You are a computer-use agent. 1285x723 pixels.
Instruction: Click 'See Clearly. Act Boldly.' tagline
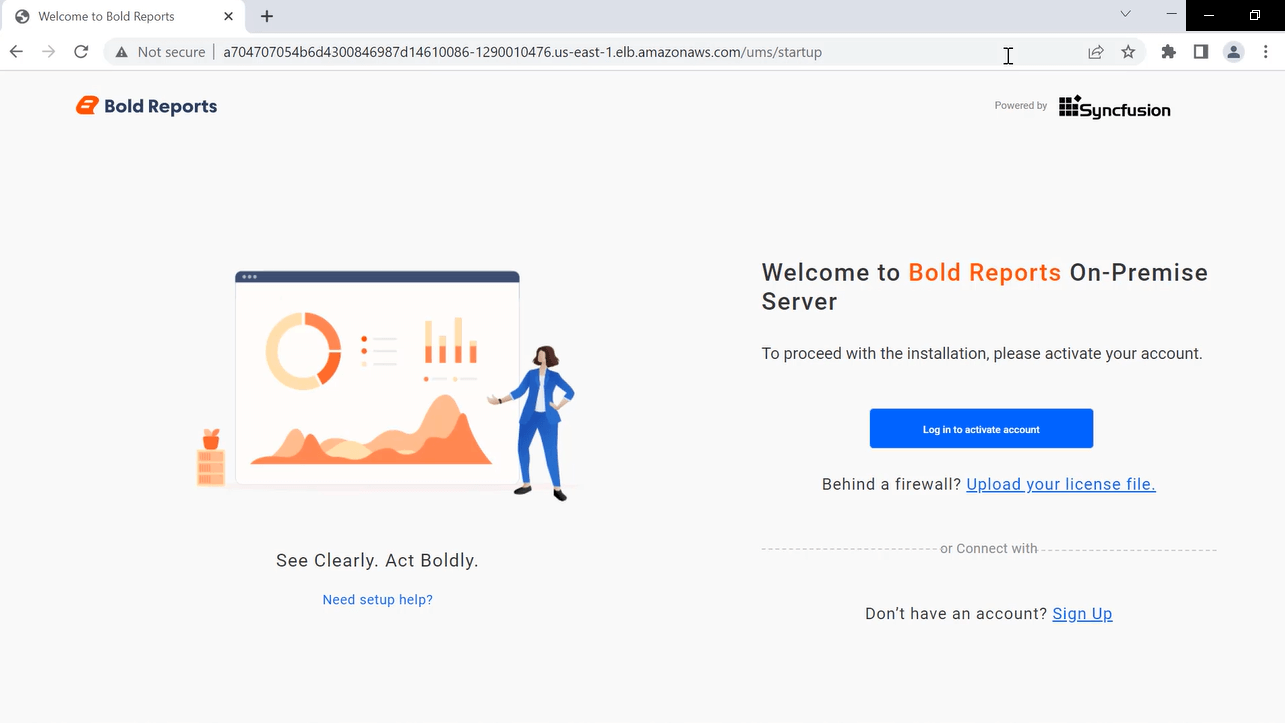tap(377, 561)
